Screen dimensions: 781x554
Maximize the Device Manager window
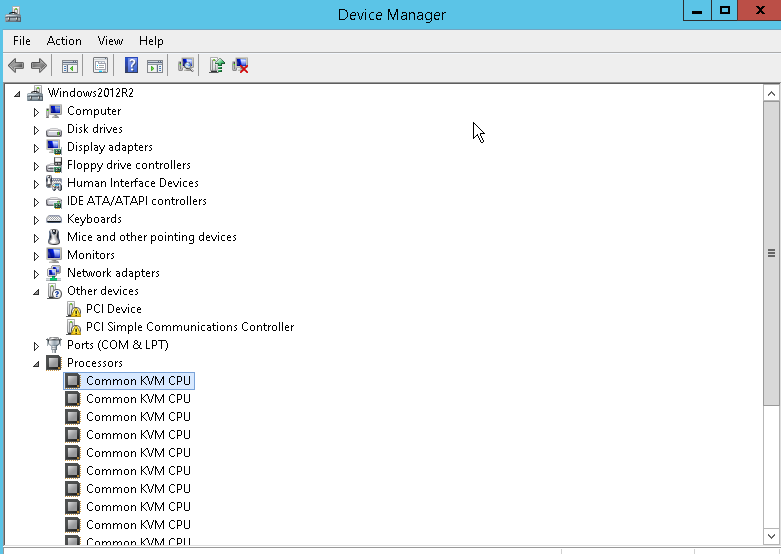click(725, 10)
